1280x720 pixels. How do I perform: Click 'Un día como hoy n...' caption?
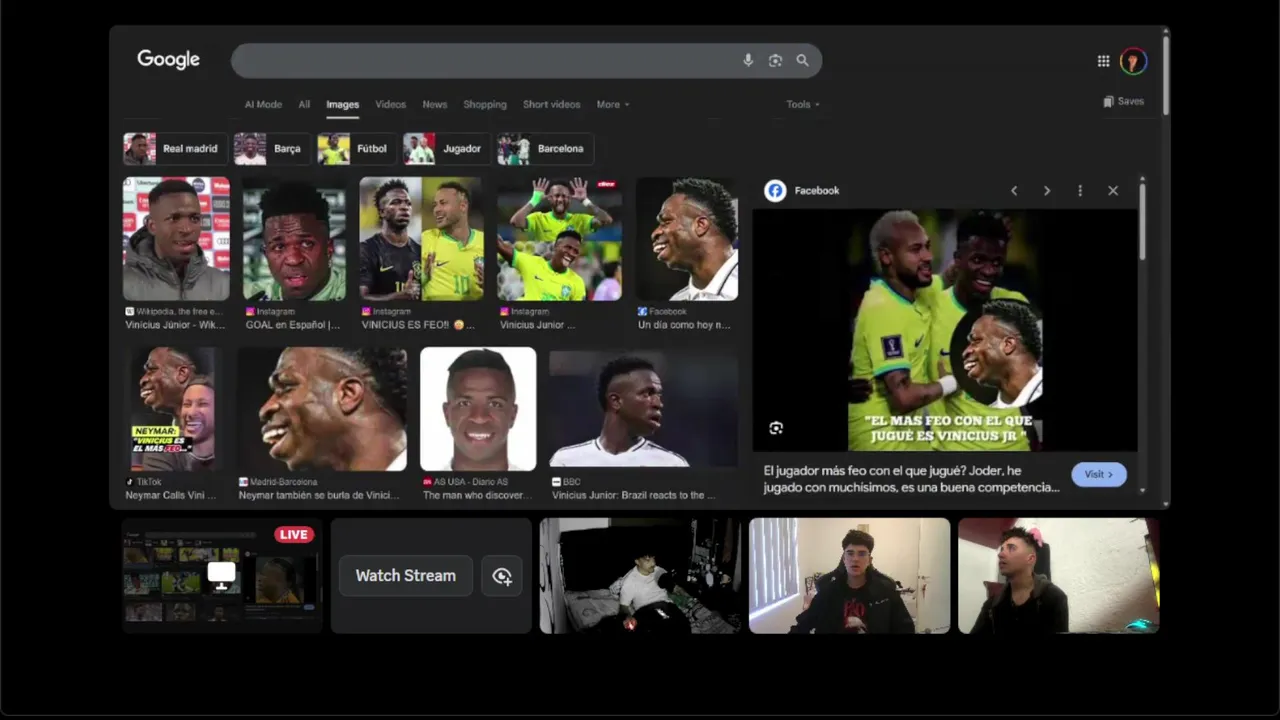click(685, 325)
